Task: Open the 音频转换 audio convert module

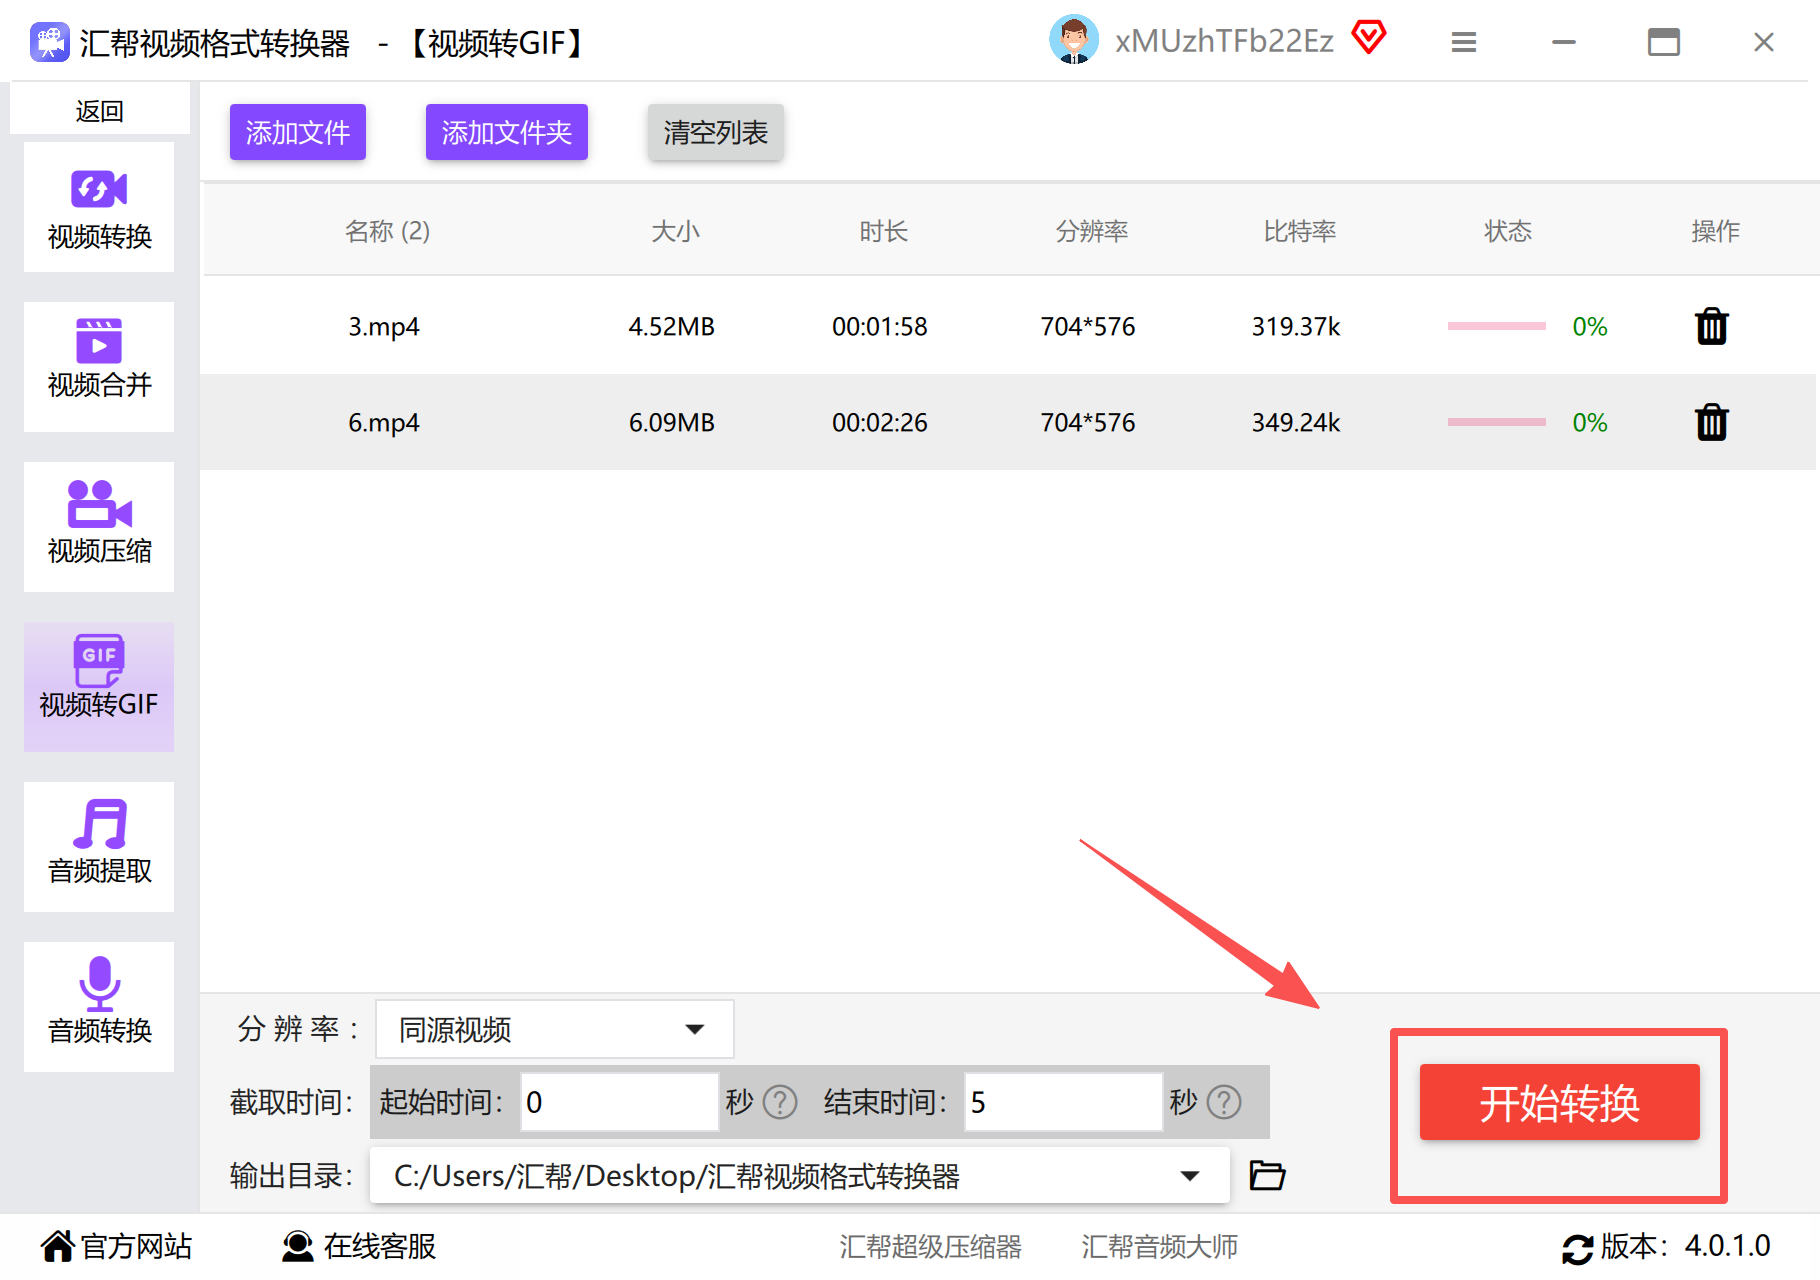Action: 99,1007
